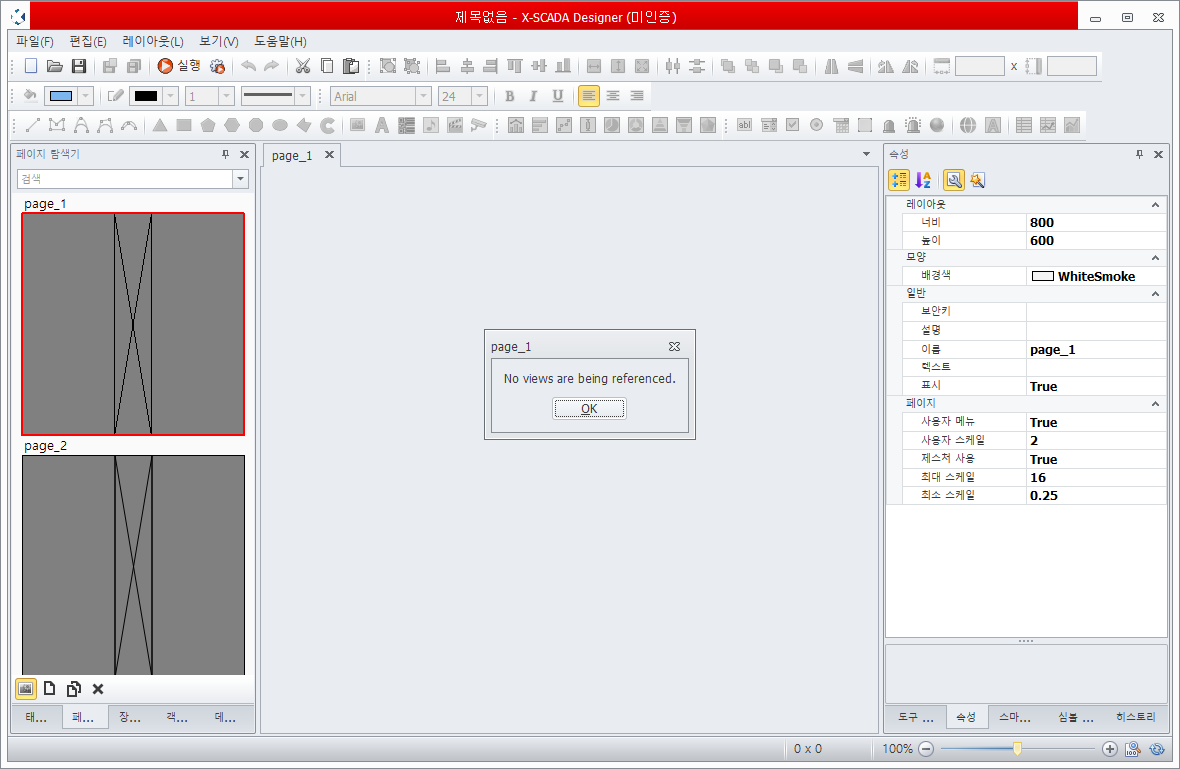Insert a checkbox control from the toolbar
1180x769 pixels.
[792, 125]
